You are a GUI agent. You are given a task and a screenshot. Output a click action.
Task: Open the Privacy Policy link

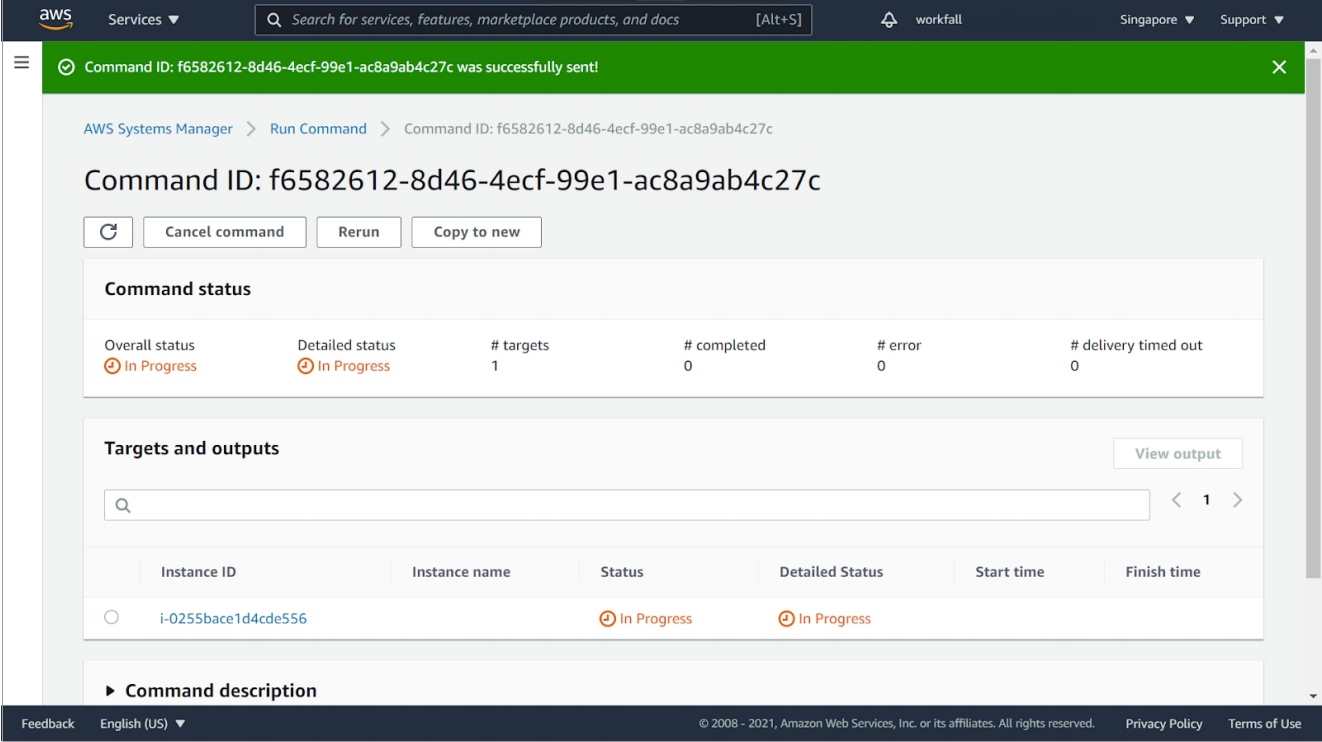(1164, 724)
